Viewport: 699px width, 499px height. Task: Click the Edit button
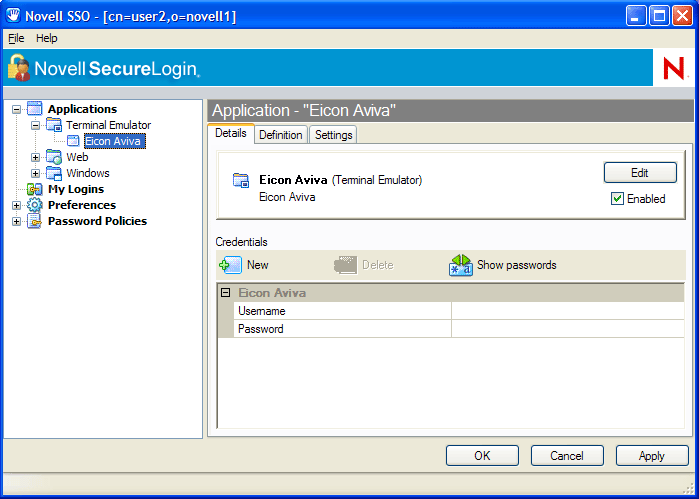(640, 173)
